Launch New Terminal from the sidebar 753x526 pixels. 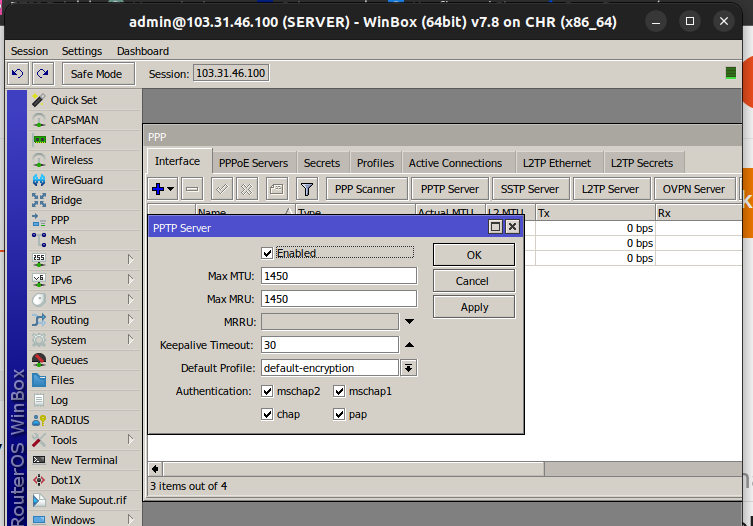pos(84,460)
